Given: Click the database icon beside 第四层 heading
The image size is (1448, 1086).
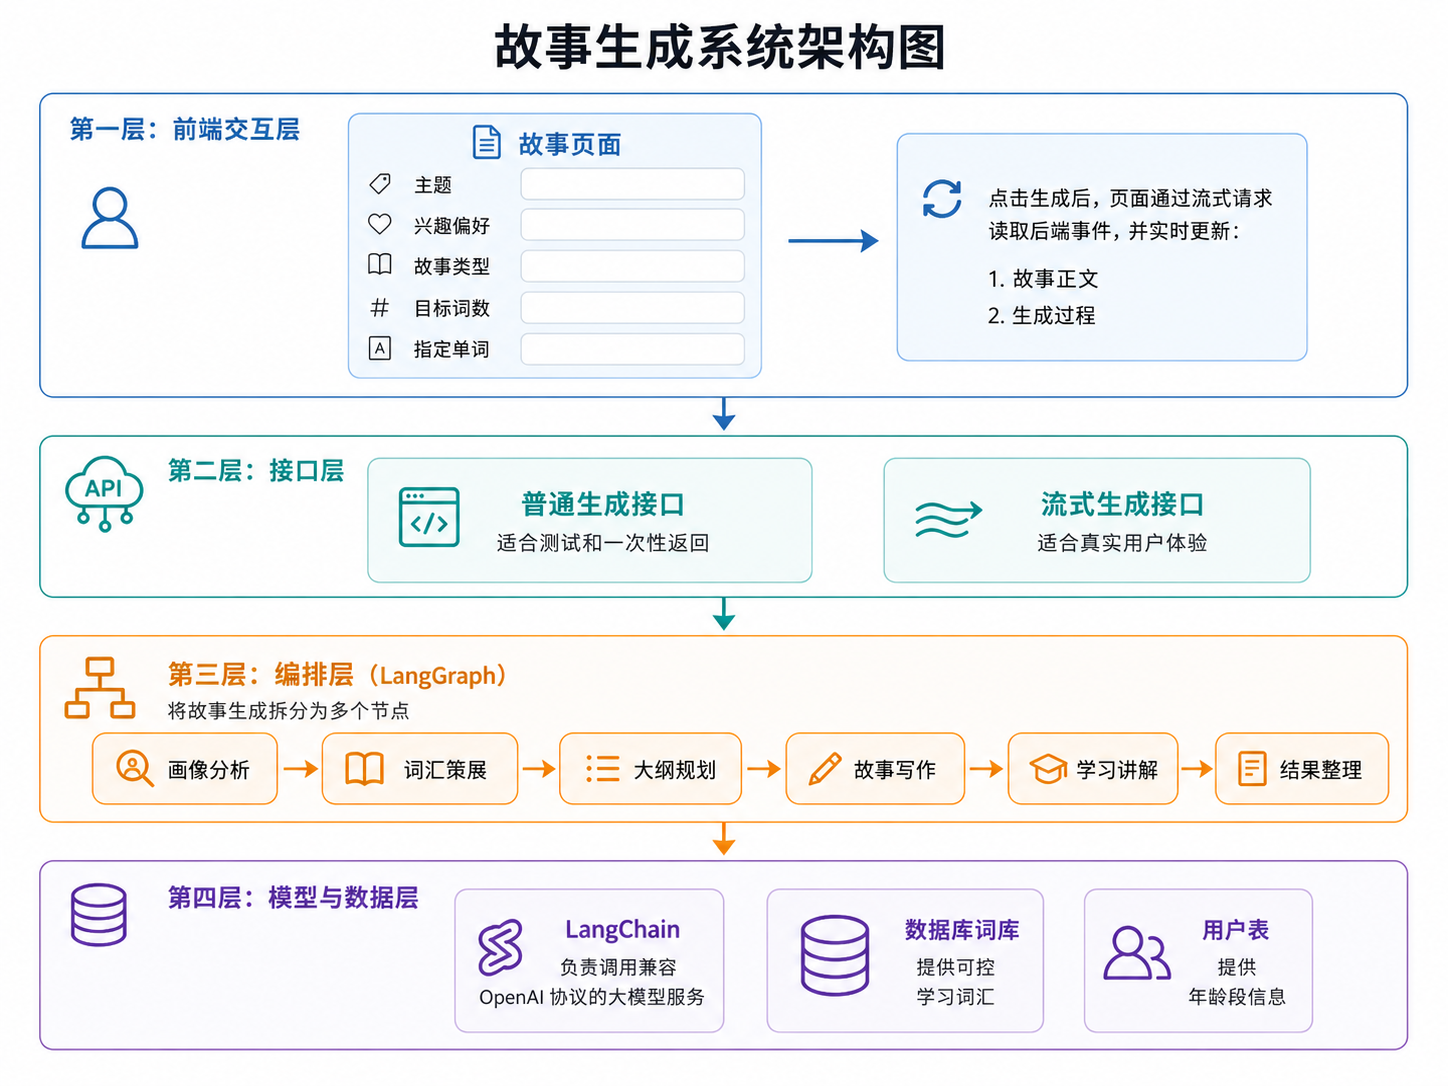Looking at the screenshot, I should click(x=99, y=914).
